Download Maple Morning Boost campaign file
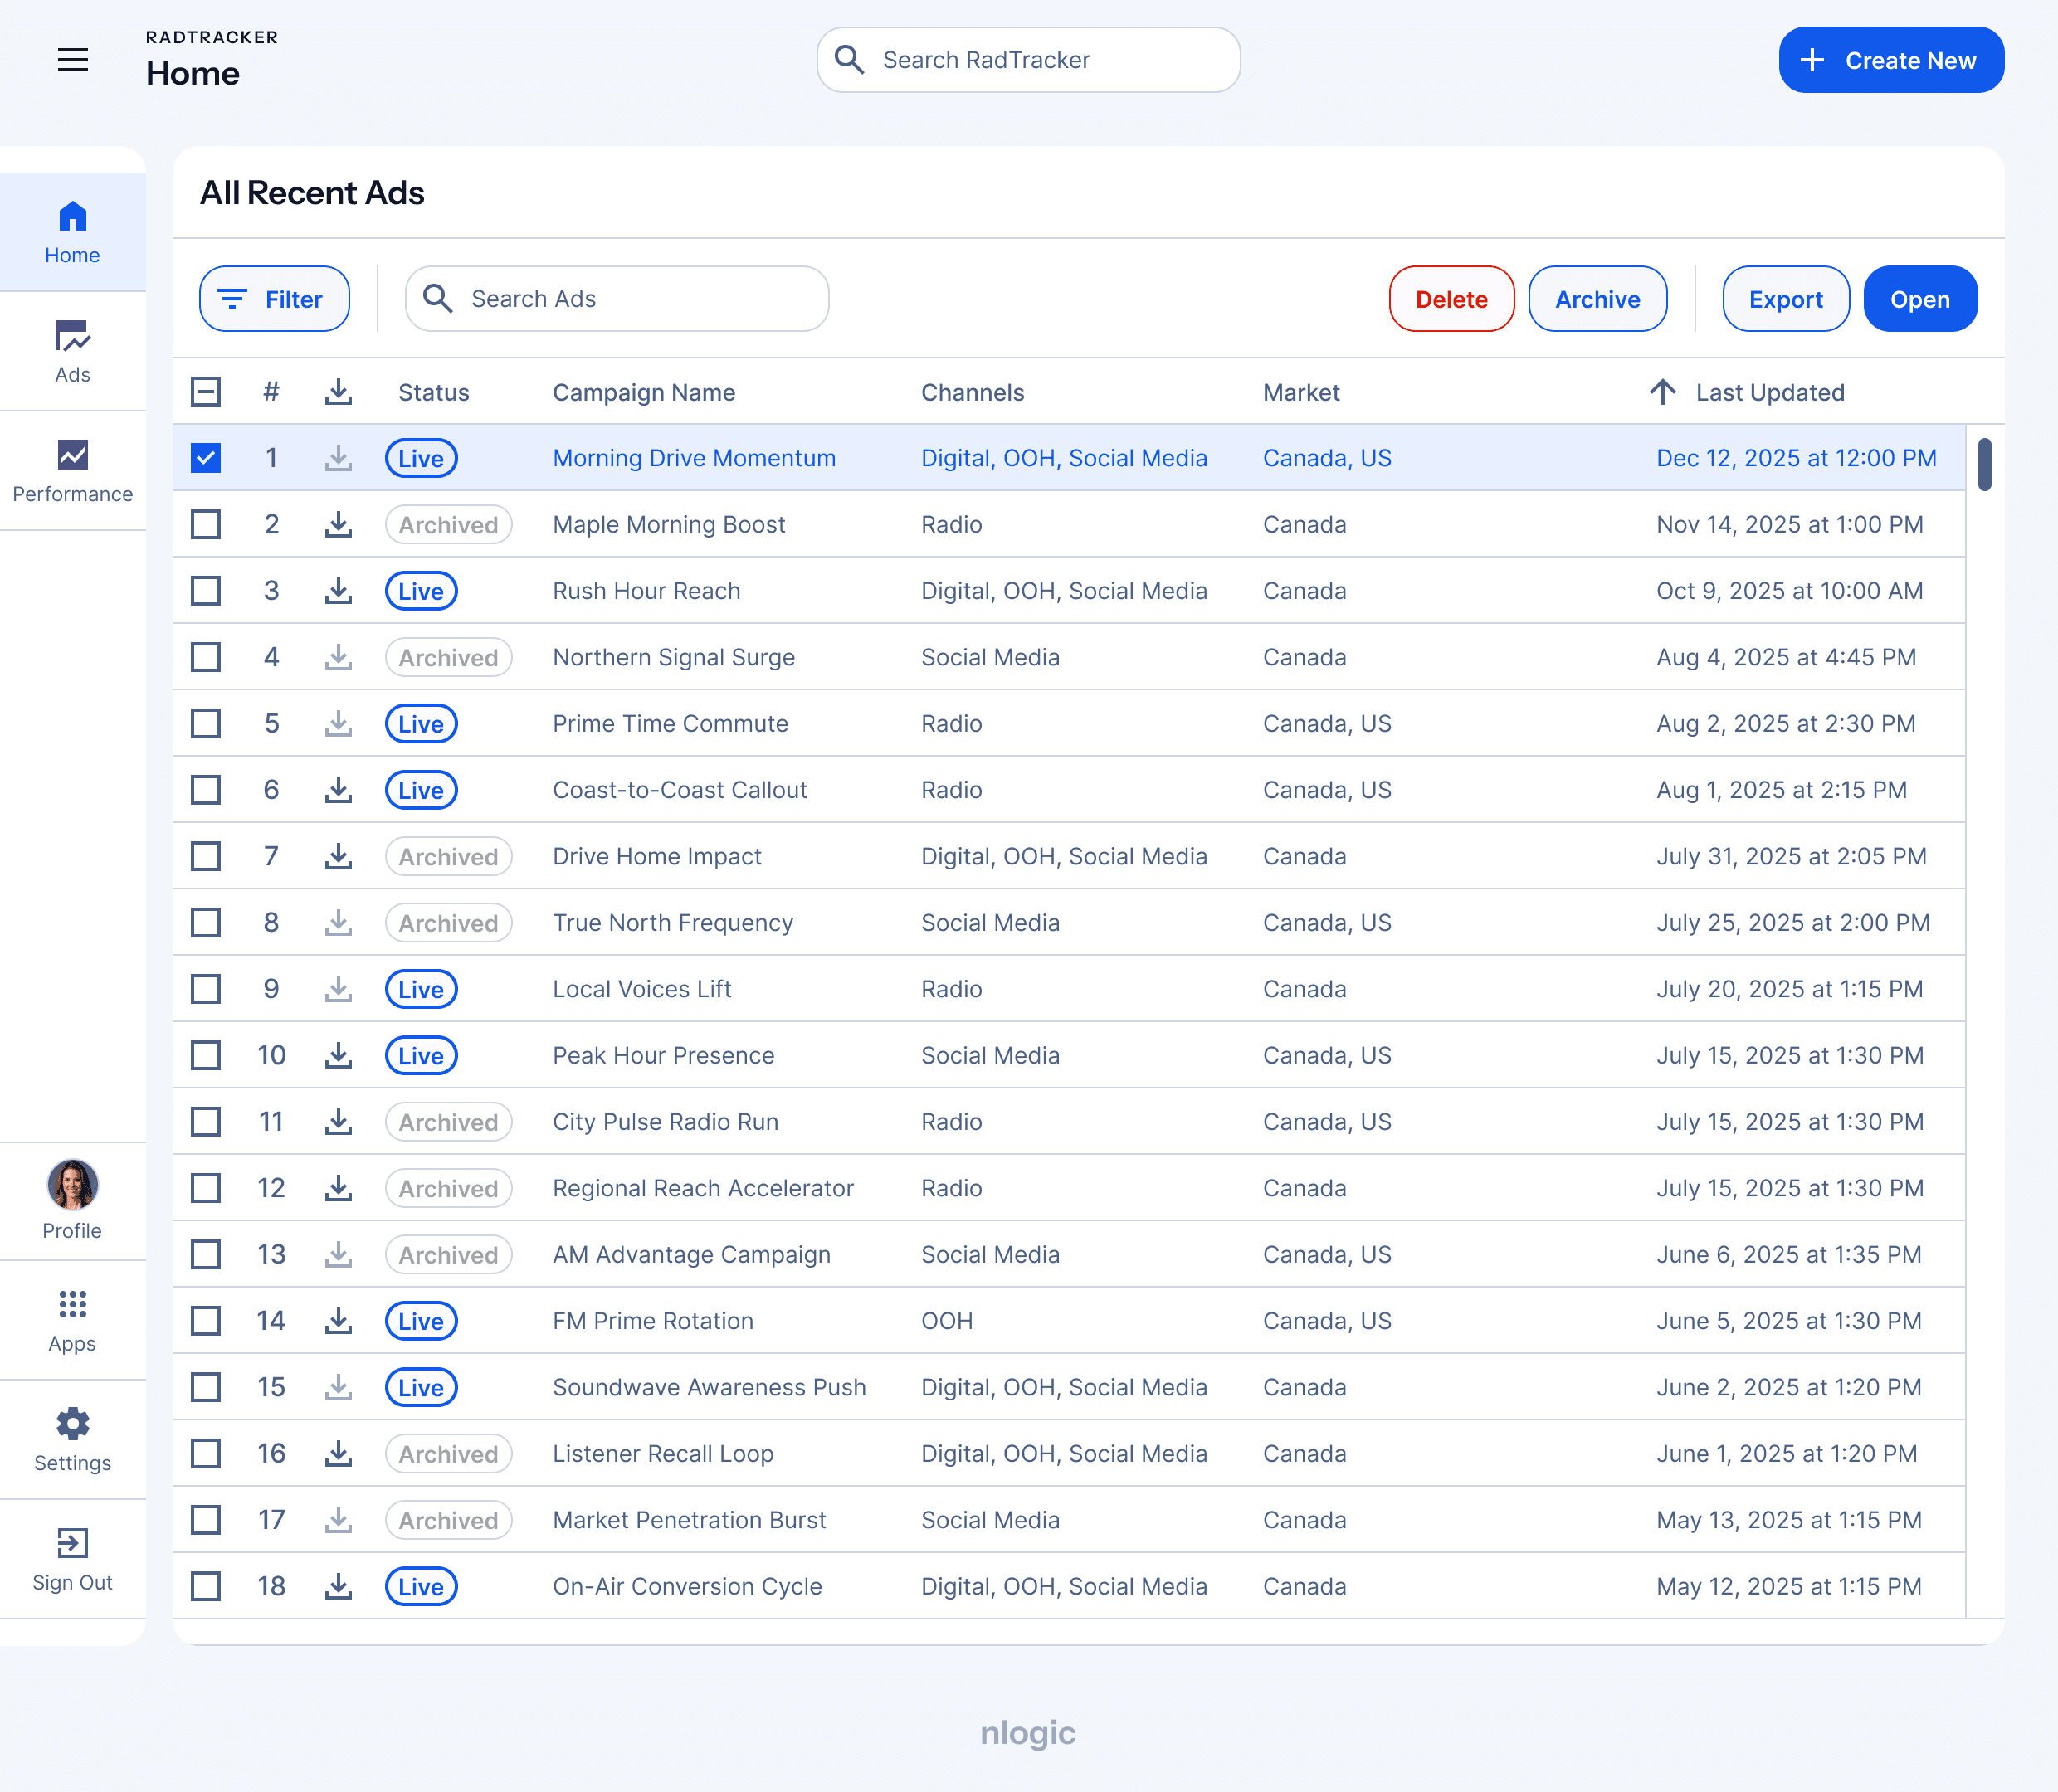Image resolution: width=2058 pixels, height=1792 pixels. 338,524
